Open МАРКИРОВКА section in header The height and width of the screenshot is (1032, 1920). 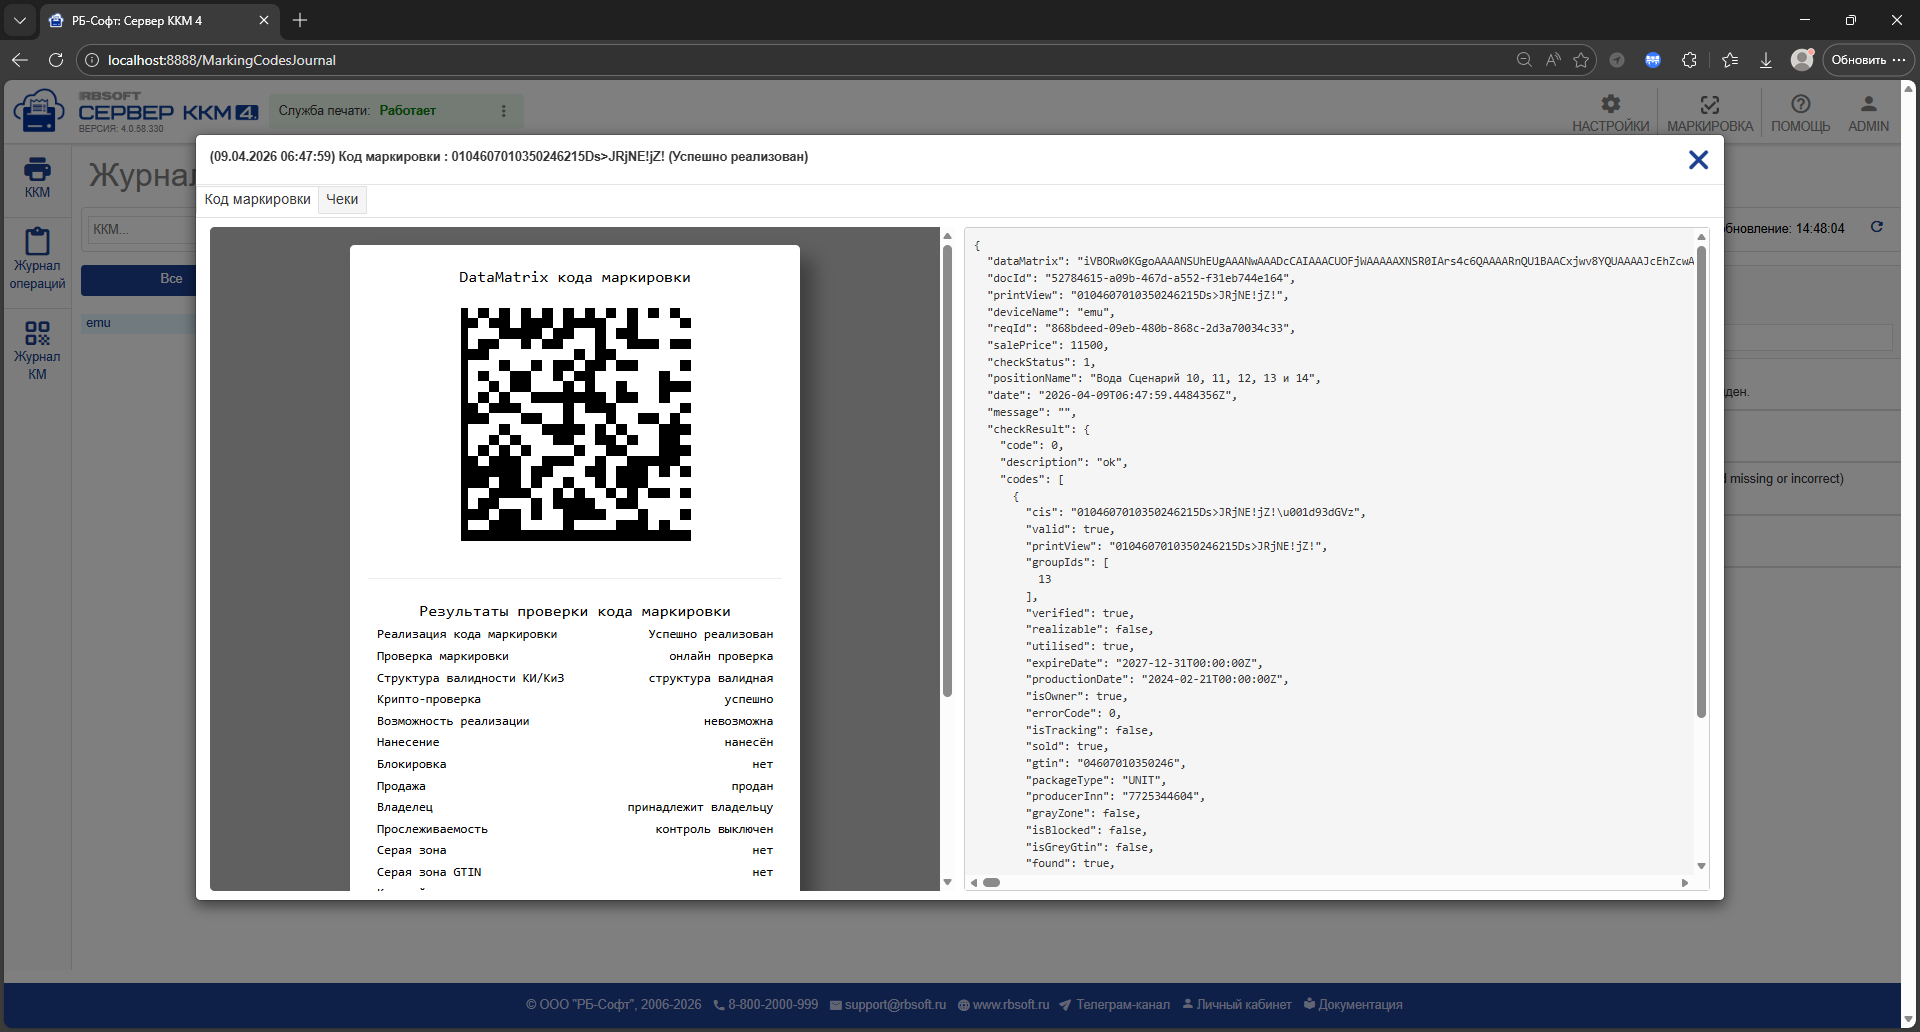pos(1710,113)
